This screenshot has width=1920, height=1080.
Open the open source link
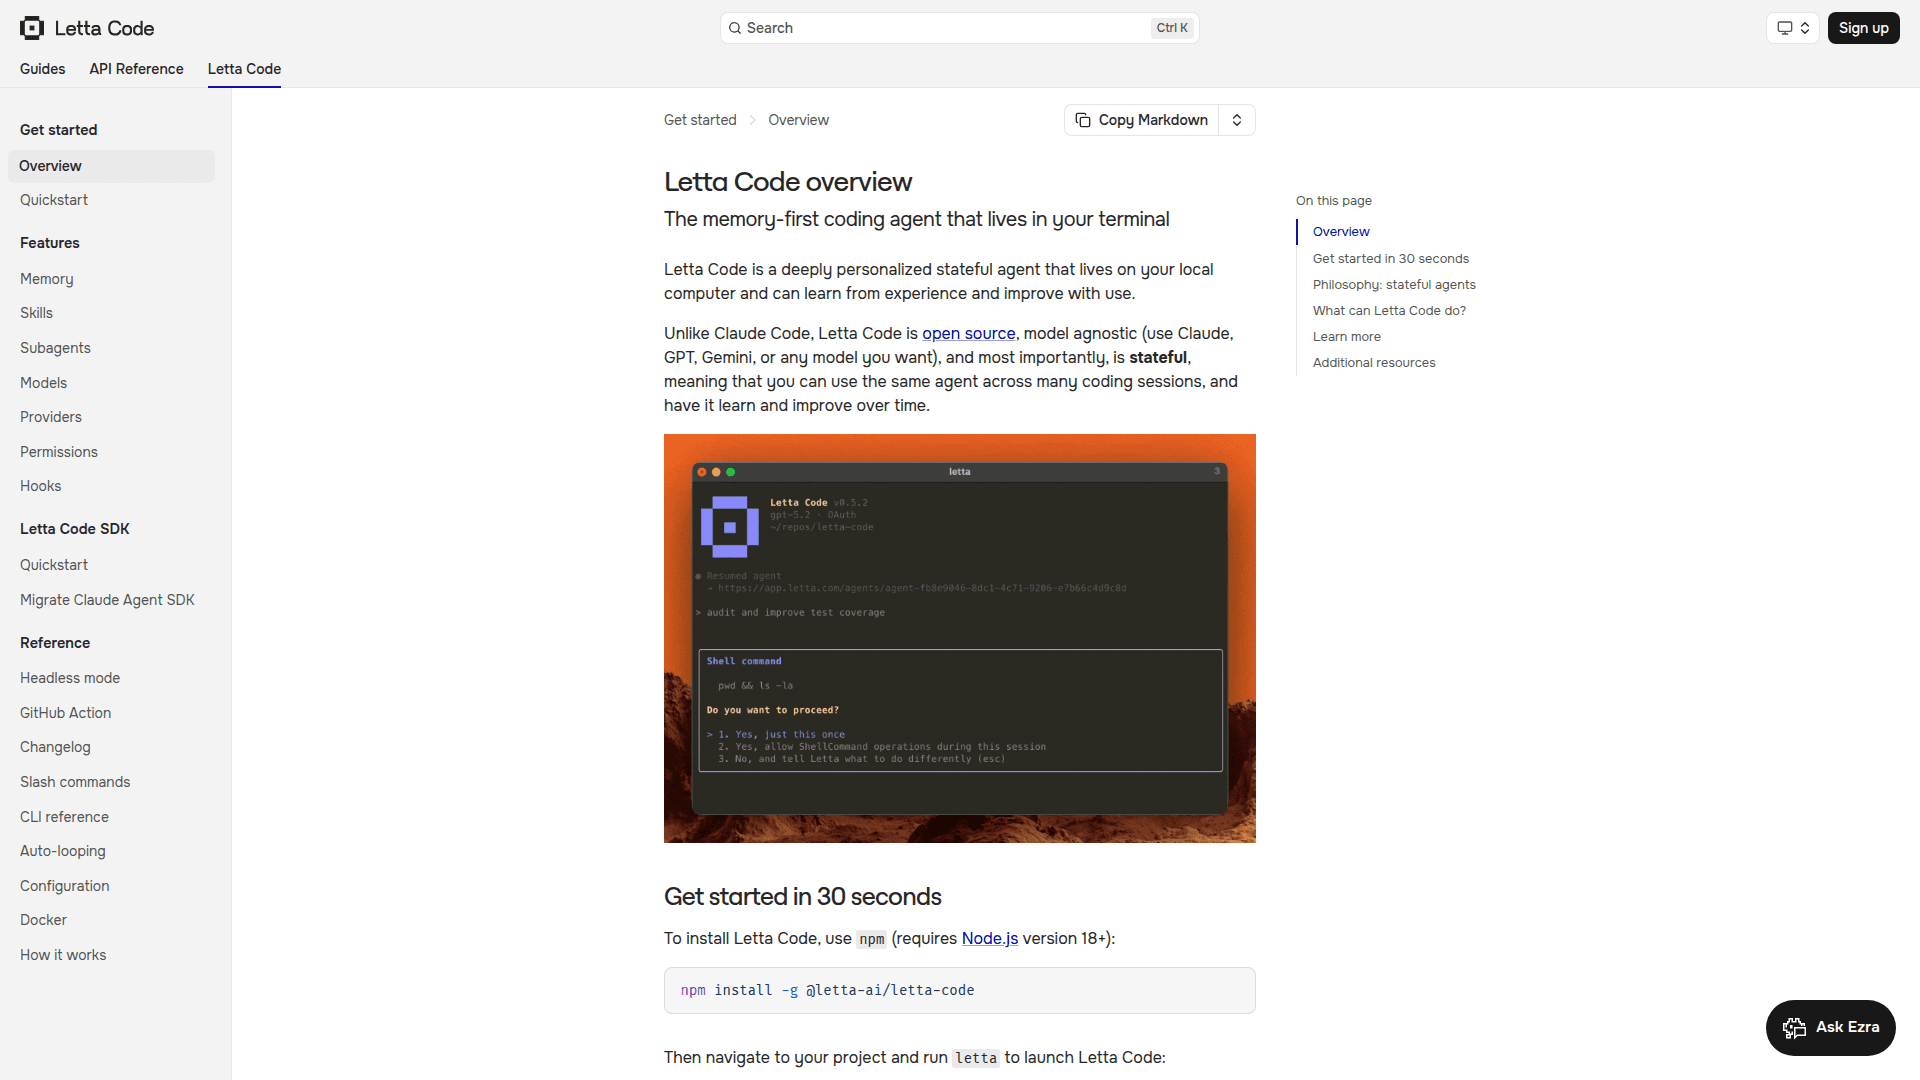(968, 333)
